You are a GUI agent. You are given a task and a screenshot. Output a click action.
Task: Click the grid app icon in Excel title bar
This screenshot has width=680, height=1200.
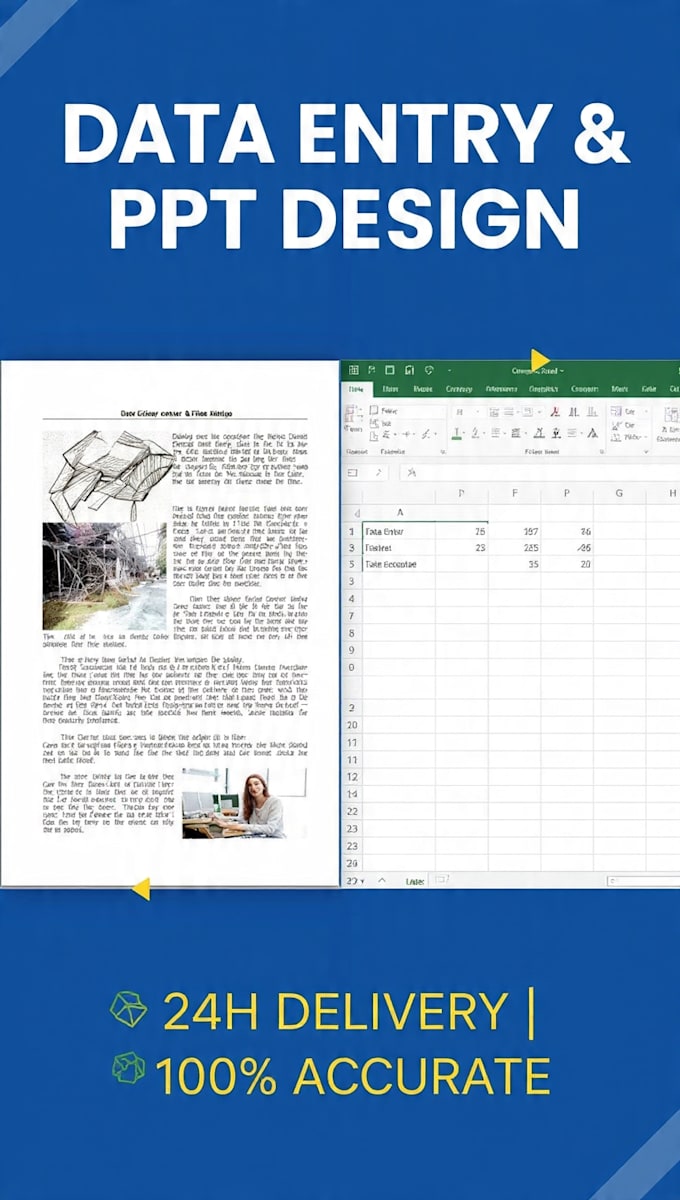354,369
